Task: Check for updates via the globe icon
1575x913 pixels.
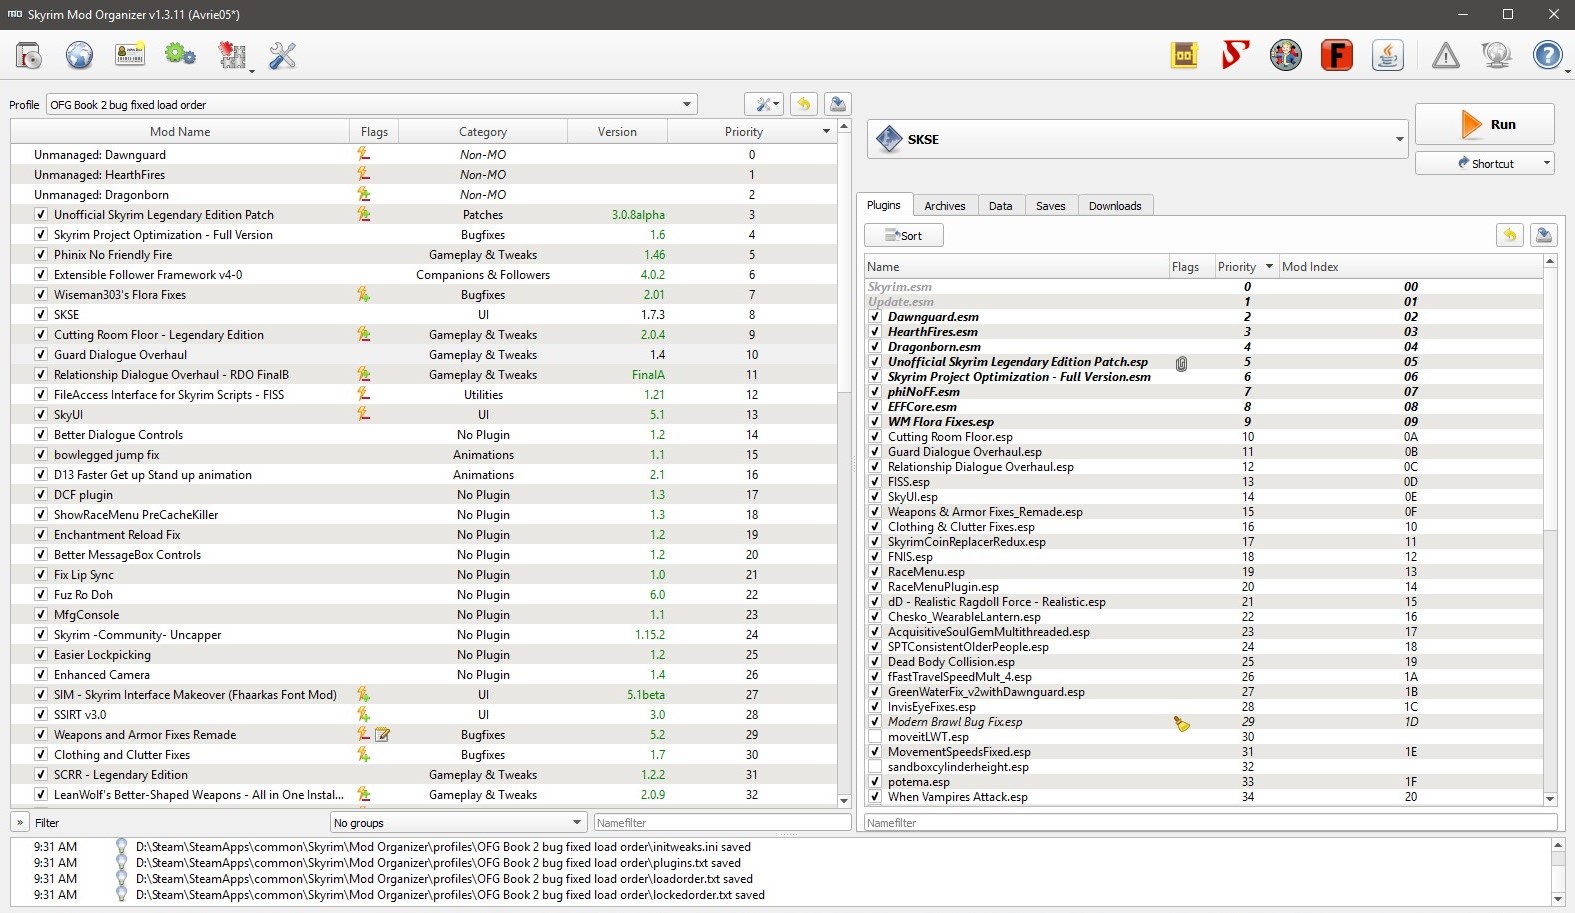Action: [x=1497, y=55]
